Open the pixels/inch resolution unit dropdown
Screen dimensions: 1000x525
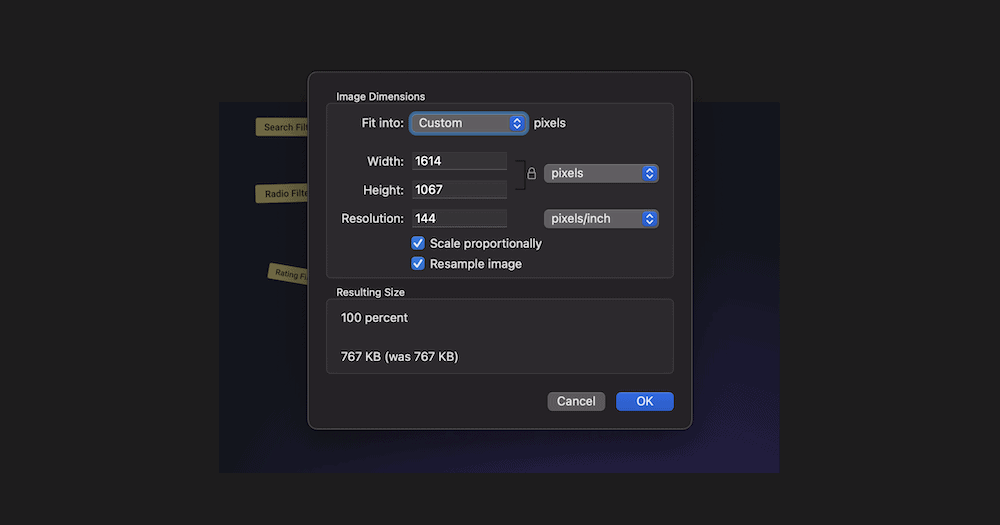coord(601,219)
